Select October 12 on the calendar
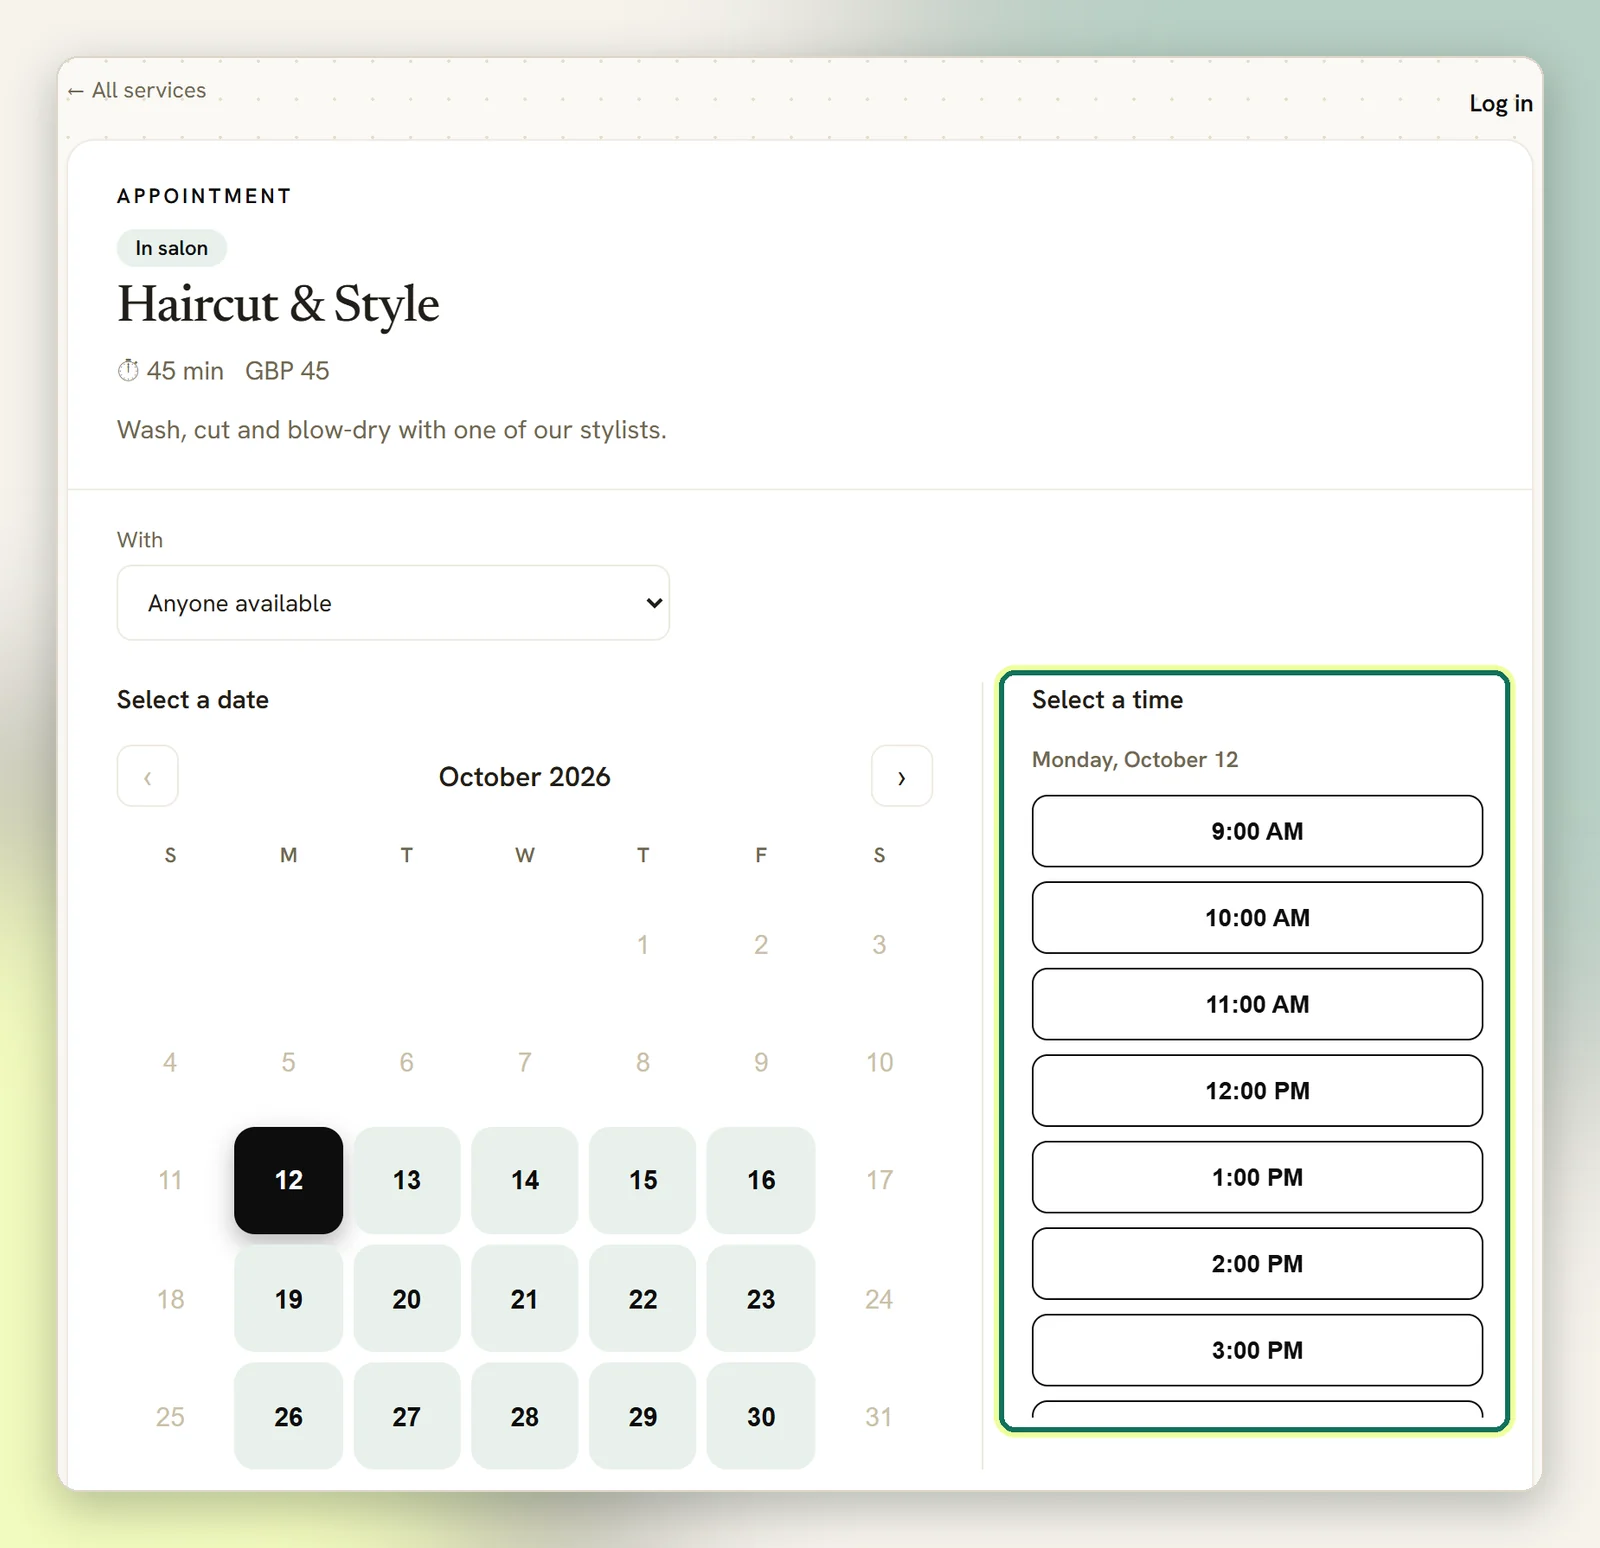 tap(289, 1180)
